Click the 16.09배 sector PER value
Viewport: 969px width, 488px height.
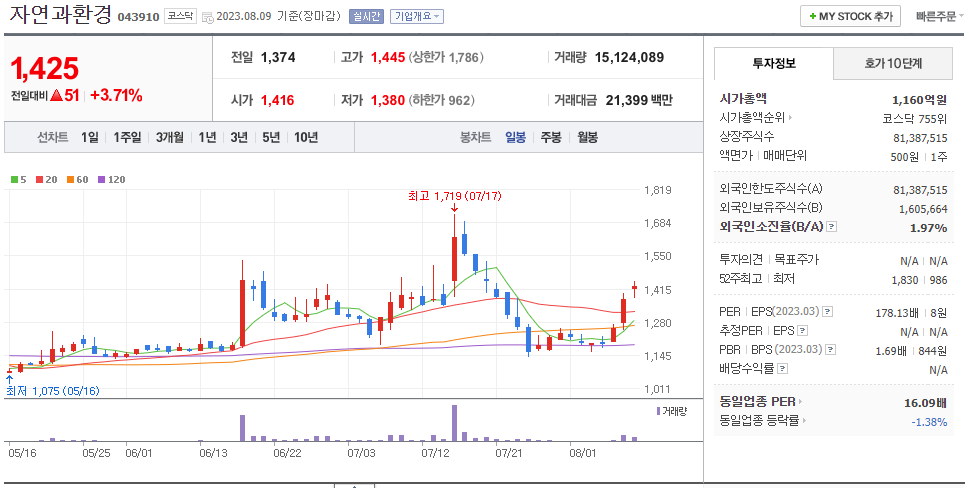click(x=925, y=403)
